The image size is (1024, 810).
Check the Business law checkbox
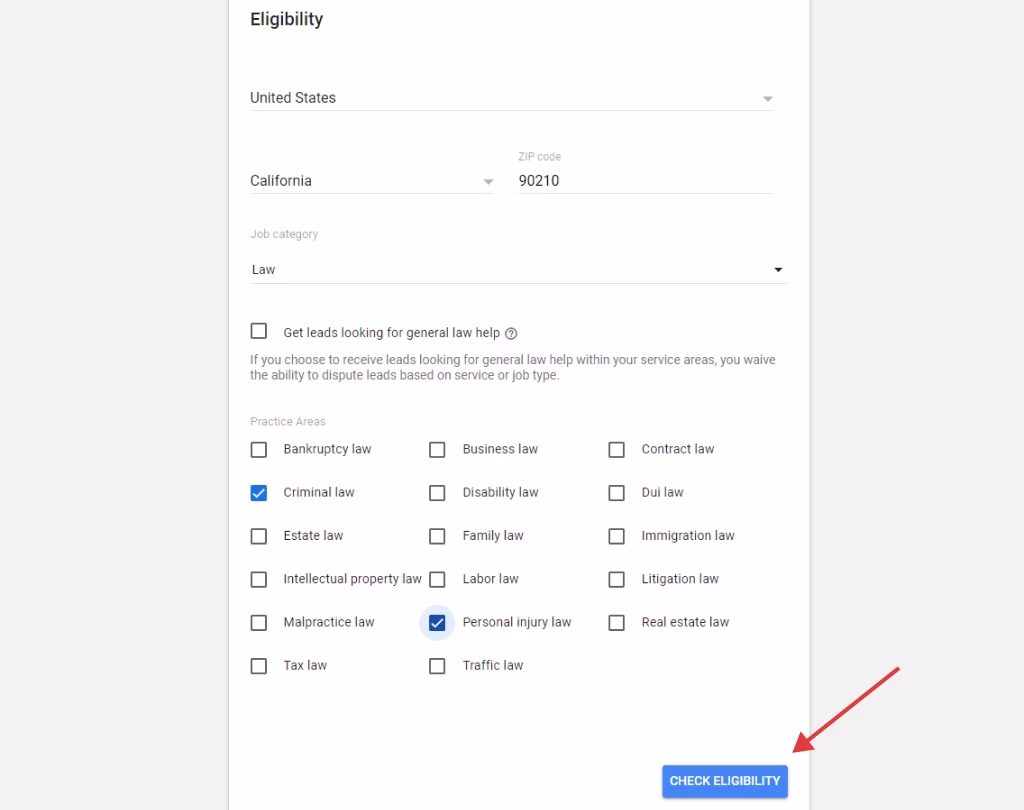pyautogui.click(x=437, y=449)
